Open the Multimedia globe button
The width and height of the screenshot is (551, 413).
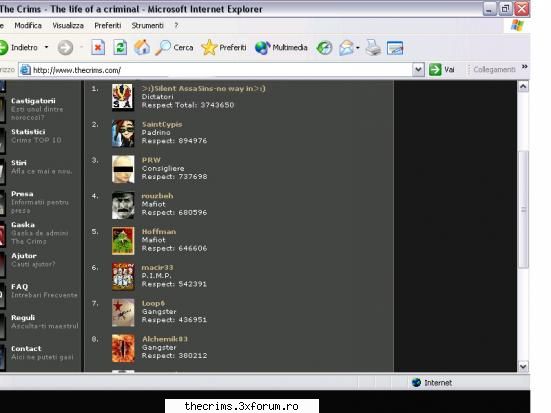click(x=281, y=47)
